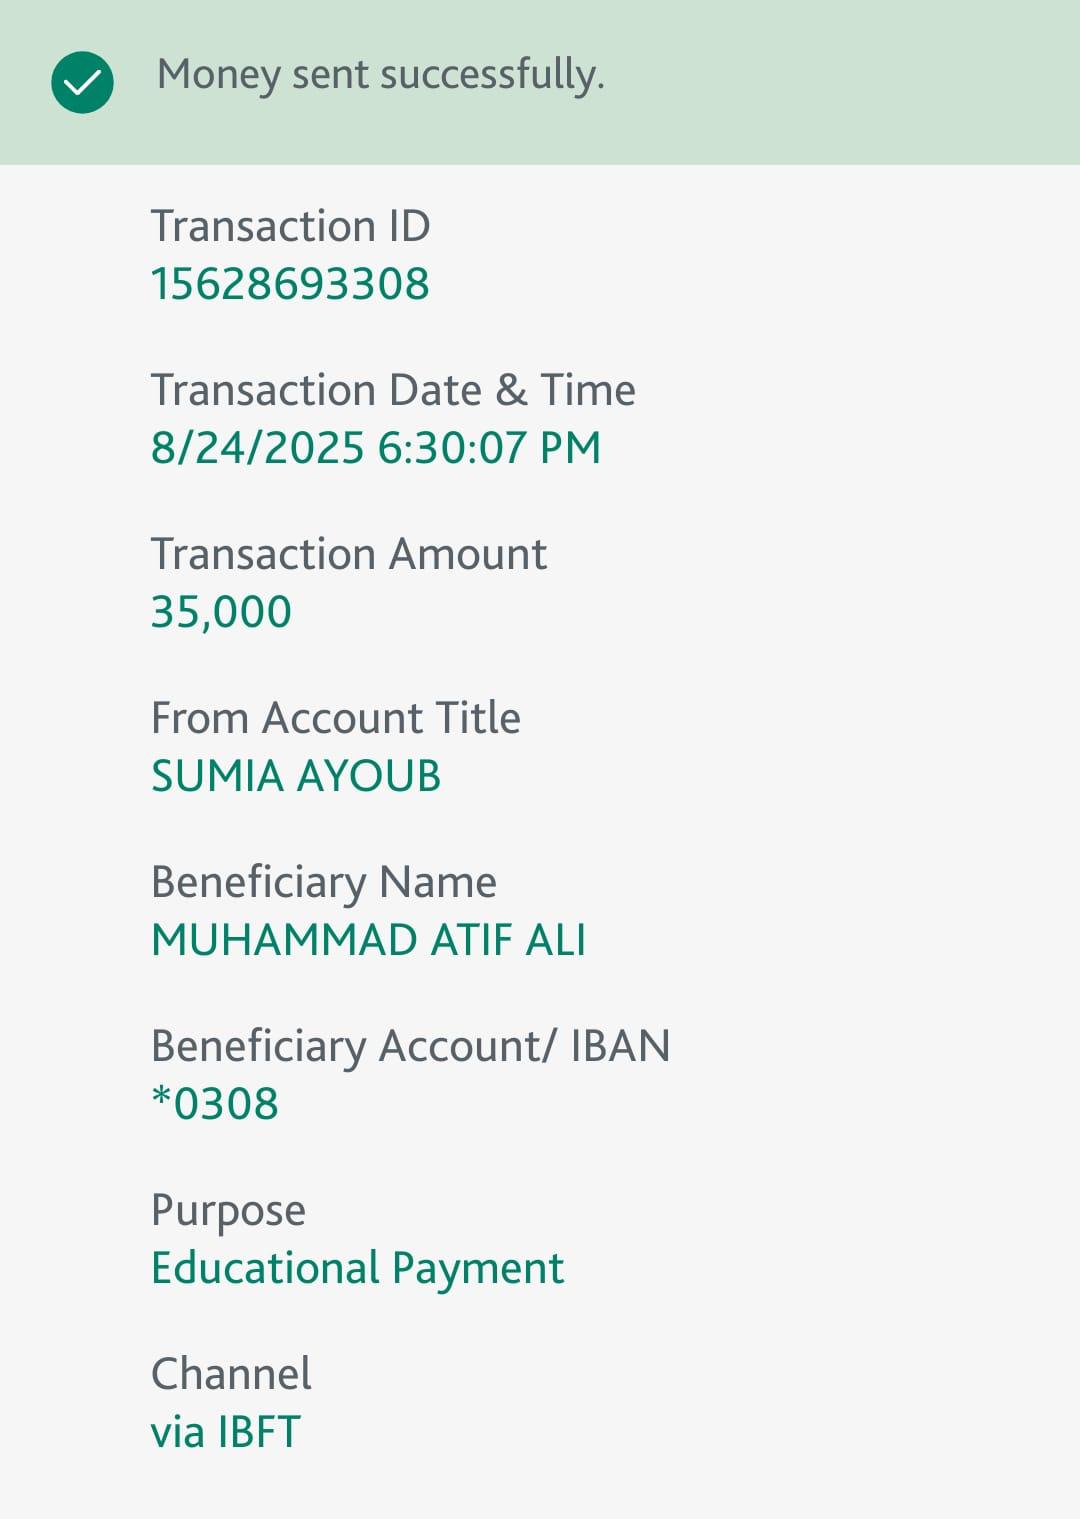Select the Beneficiary Name label
Image resolution: width=1080 pixels, height=1519 pixels.
point(323,882)
